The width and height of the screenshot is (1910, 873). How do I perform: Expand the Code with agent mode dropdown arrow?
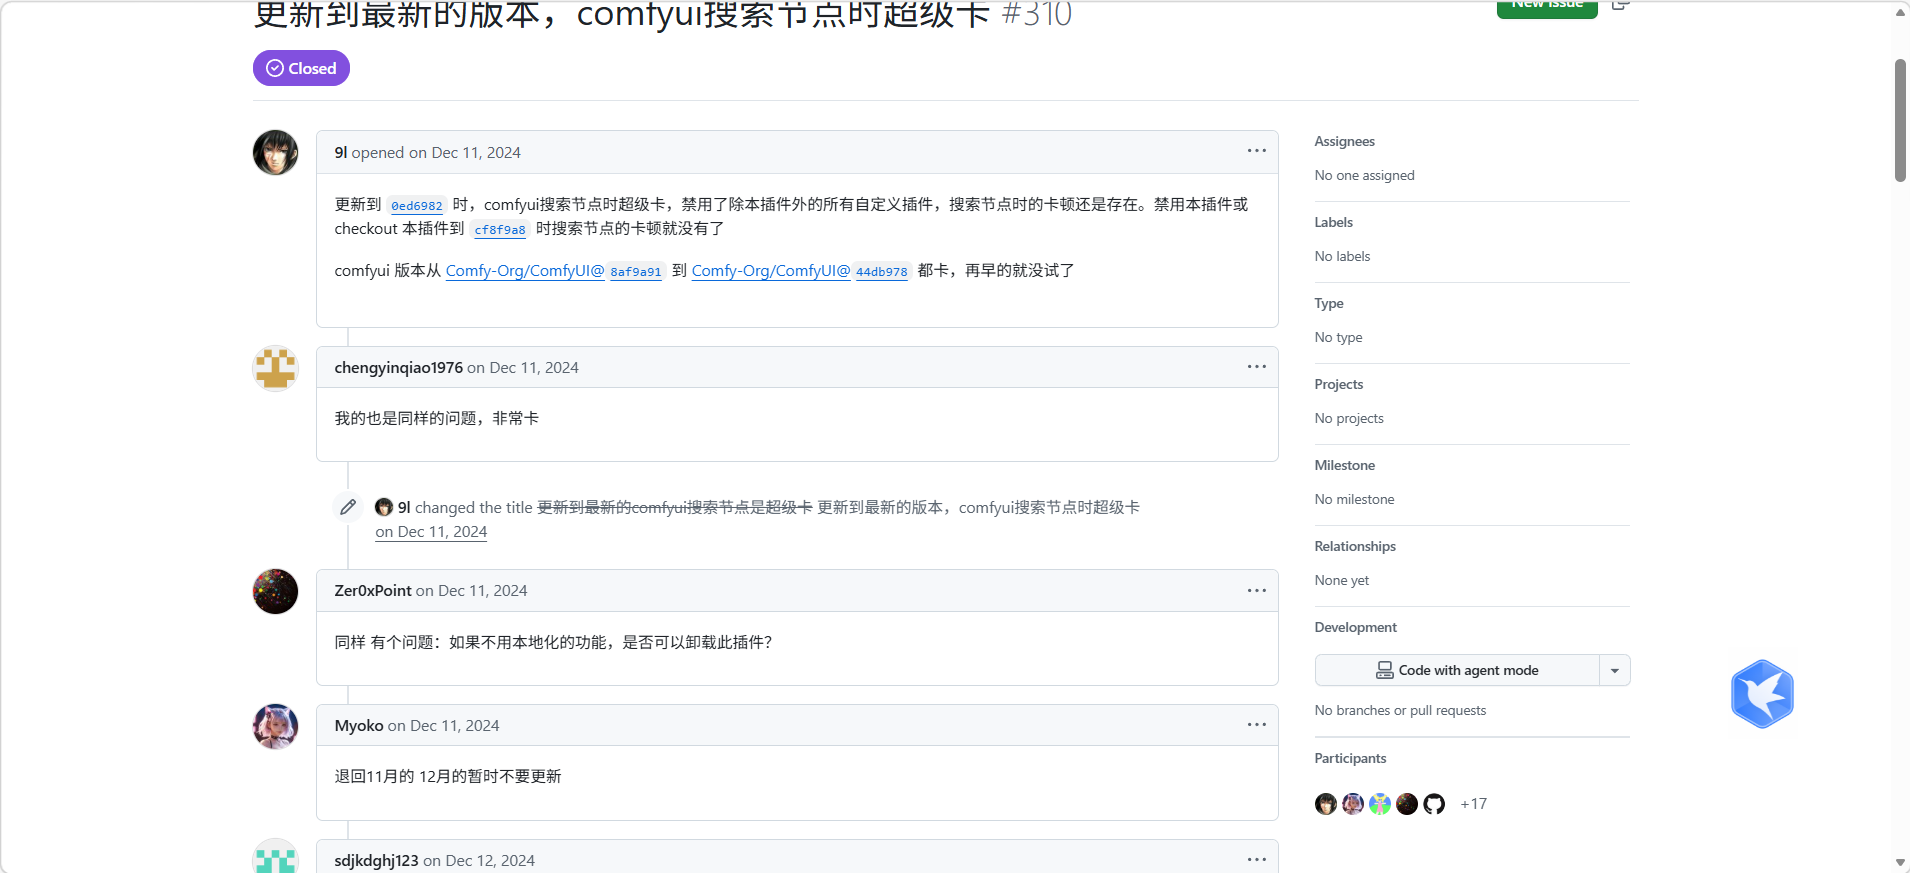click(x=1615, y=670)
